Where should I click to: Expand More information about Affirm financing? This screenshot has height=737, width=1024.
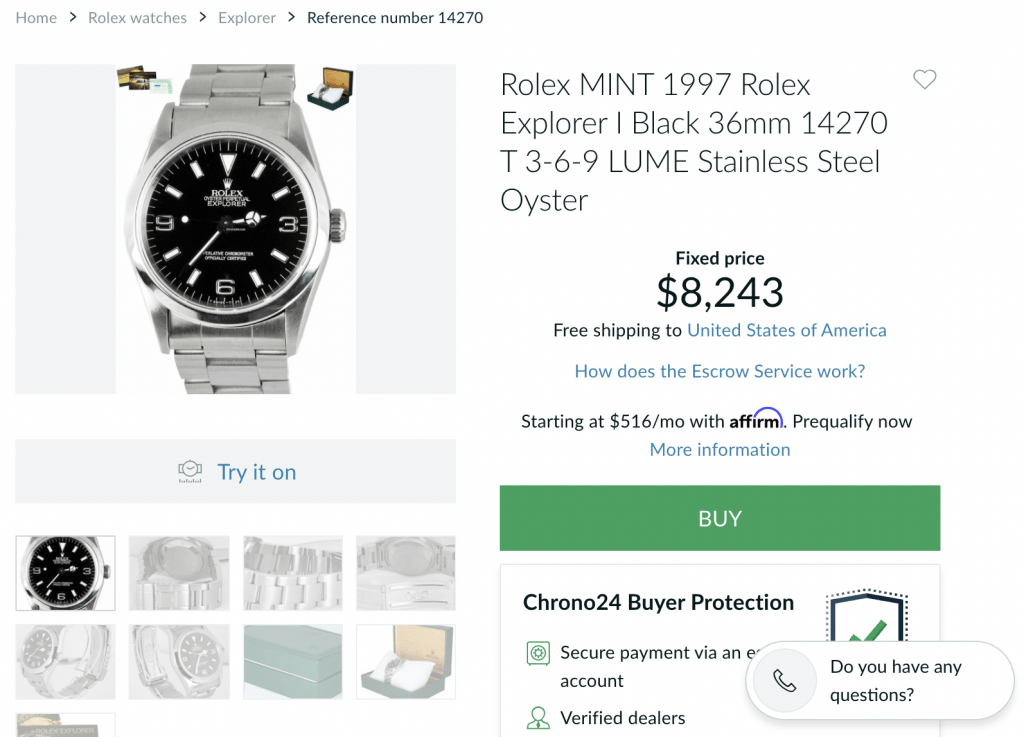coord(719,449)
